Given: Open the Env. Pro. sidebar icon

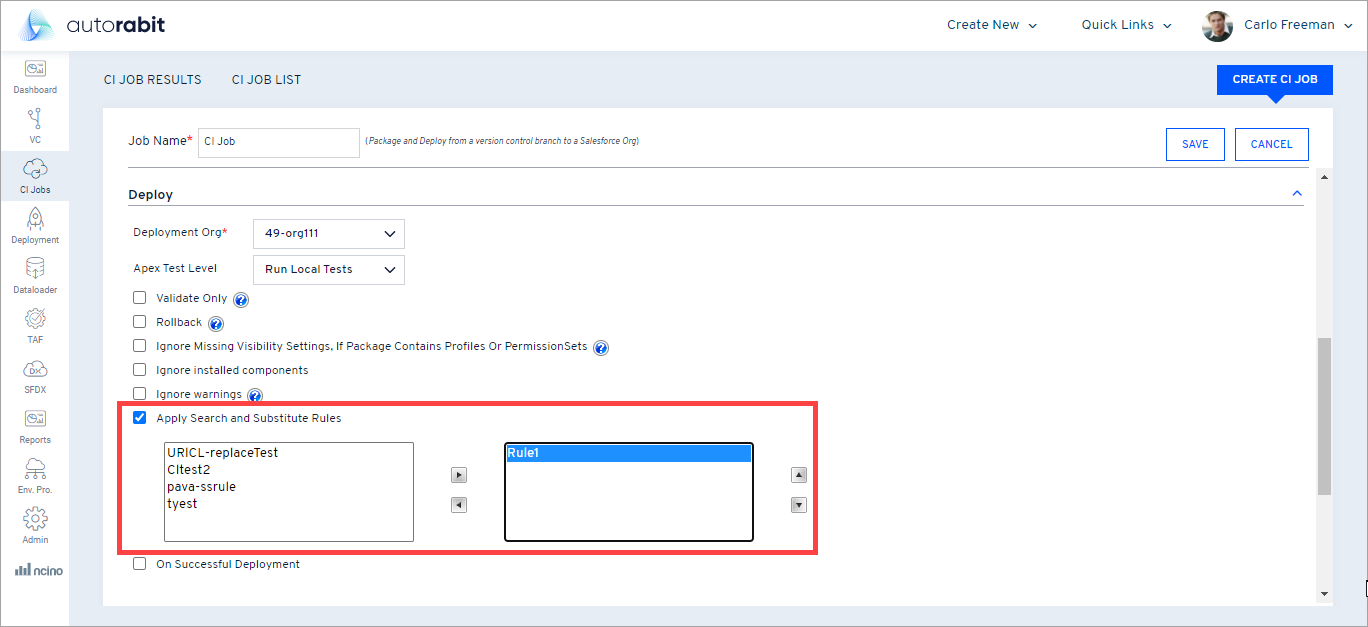Looking at the screenshot, I should point(35,468).
